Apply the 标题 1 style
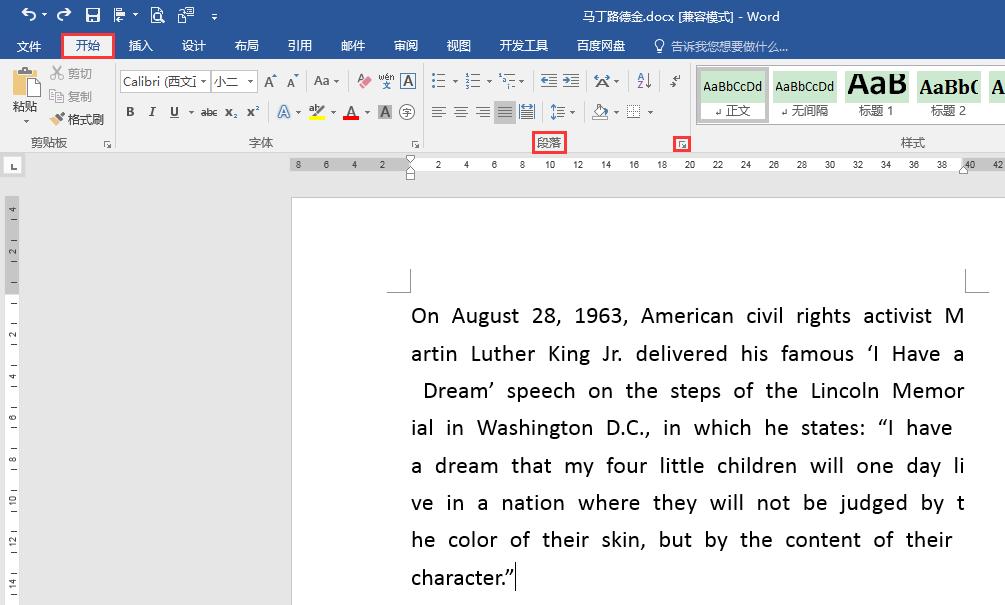Viewport: 1005px width, 605px height. click(x=876, y=95)
